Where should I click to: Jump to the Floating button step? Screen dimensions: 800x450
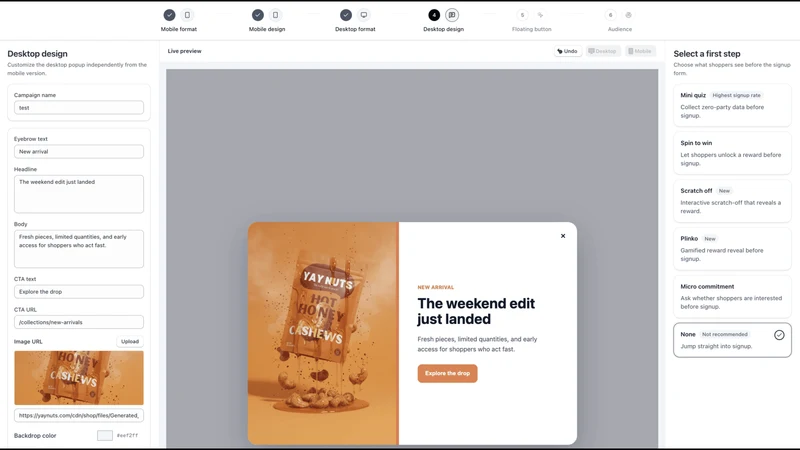tap(532, 29)
